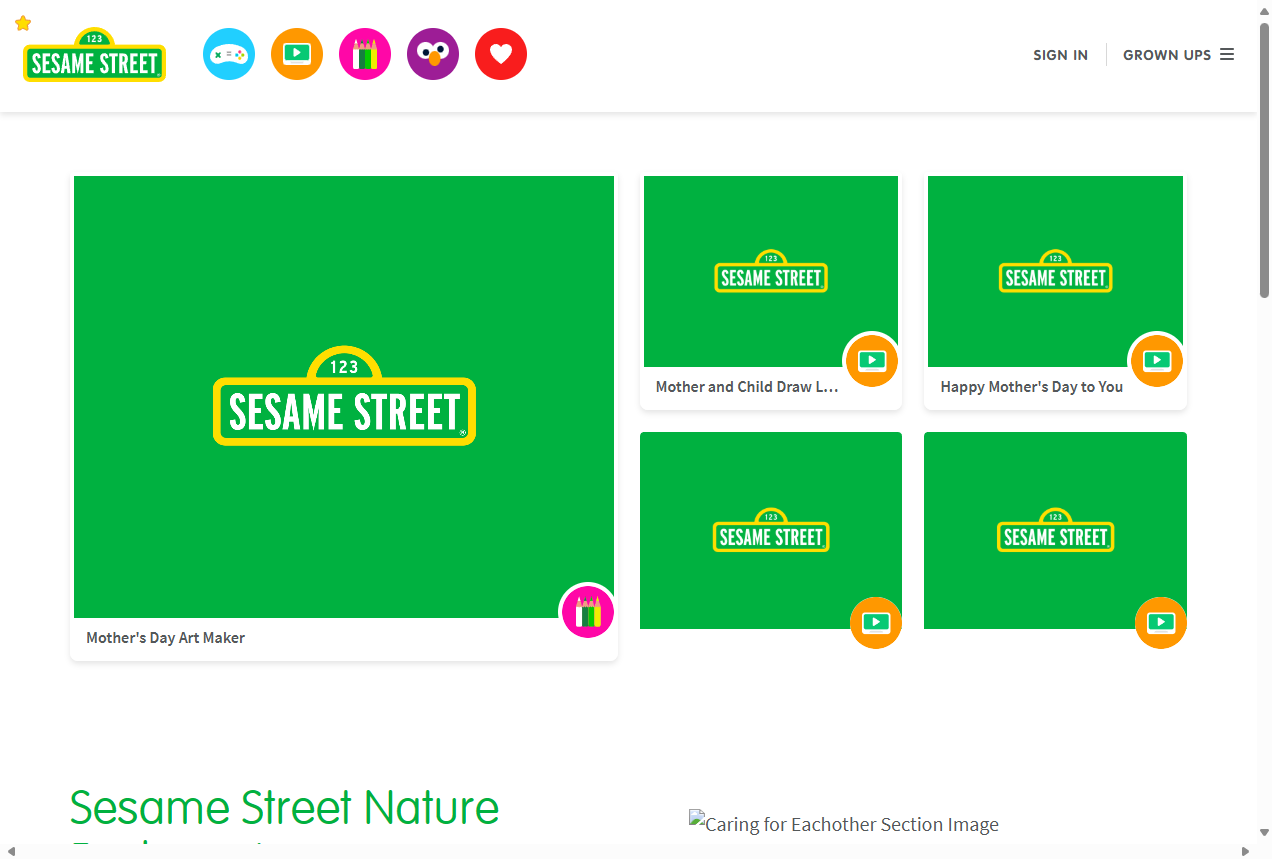
Task: Click the play badge on Happy Mother's Day to You
Action: (x=1156, y=360)
